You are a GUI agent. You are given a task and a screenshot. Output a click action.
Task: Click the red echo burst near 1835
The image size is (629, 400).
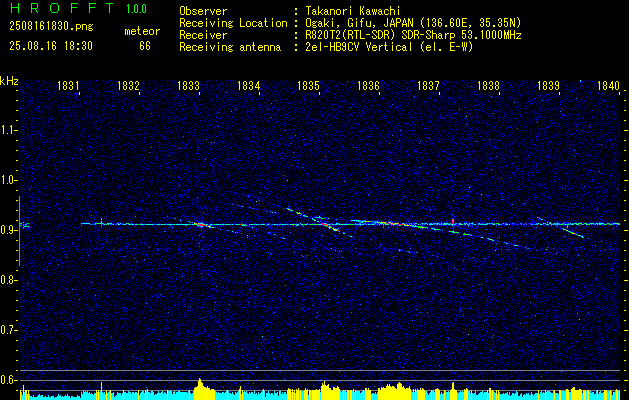[328, 226]
